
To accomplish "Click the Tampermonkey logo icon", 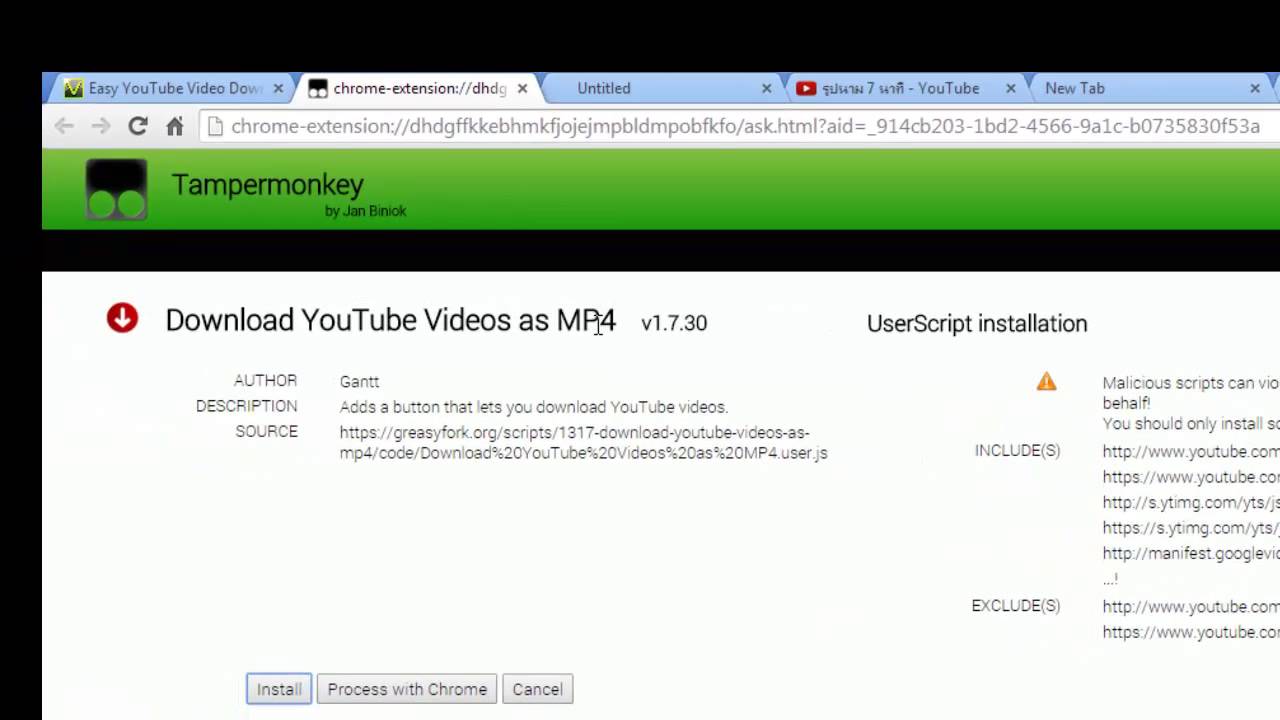I will (116, 189).
